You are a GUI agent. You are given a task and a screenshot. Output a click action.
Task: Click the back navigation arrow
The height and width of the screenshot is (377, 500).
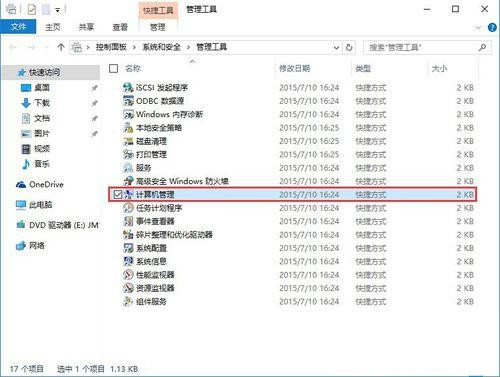click(x=13, y=47)
